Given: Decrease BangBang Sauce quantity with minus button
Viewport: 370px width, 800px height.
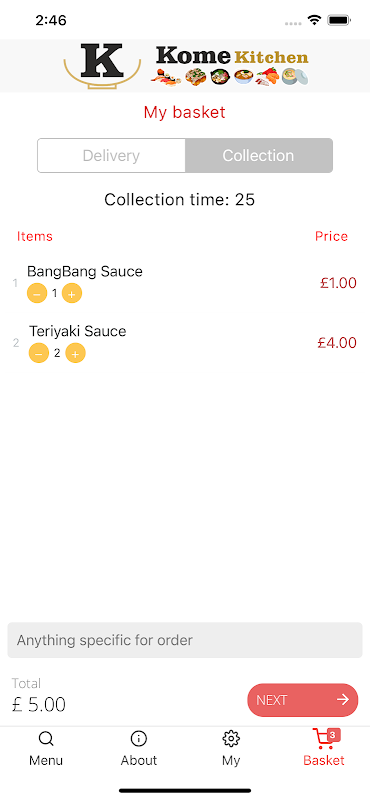Looking at the screenshot, I should tap(37, 293).
